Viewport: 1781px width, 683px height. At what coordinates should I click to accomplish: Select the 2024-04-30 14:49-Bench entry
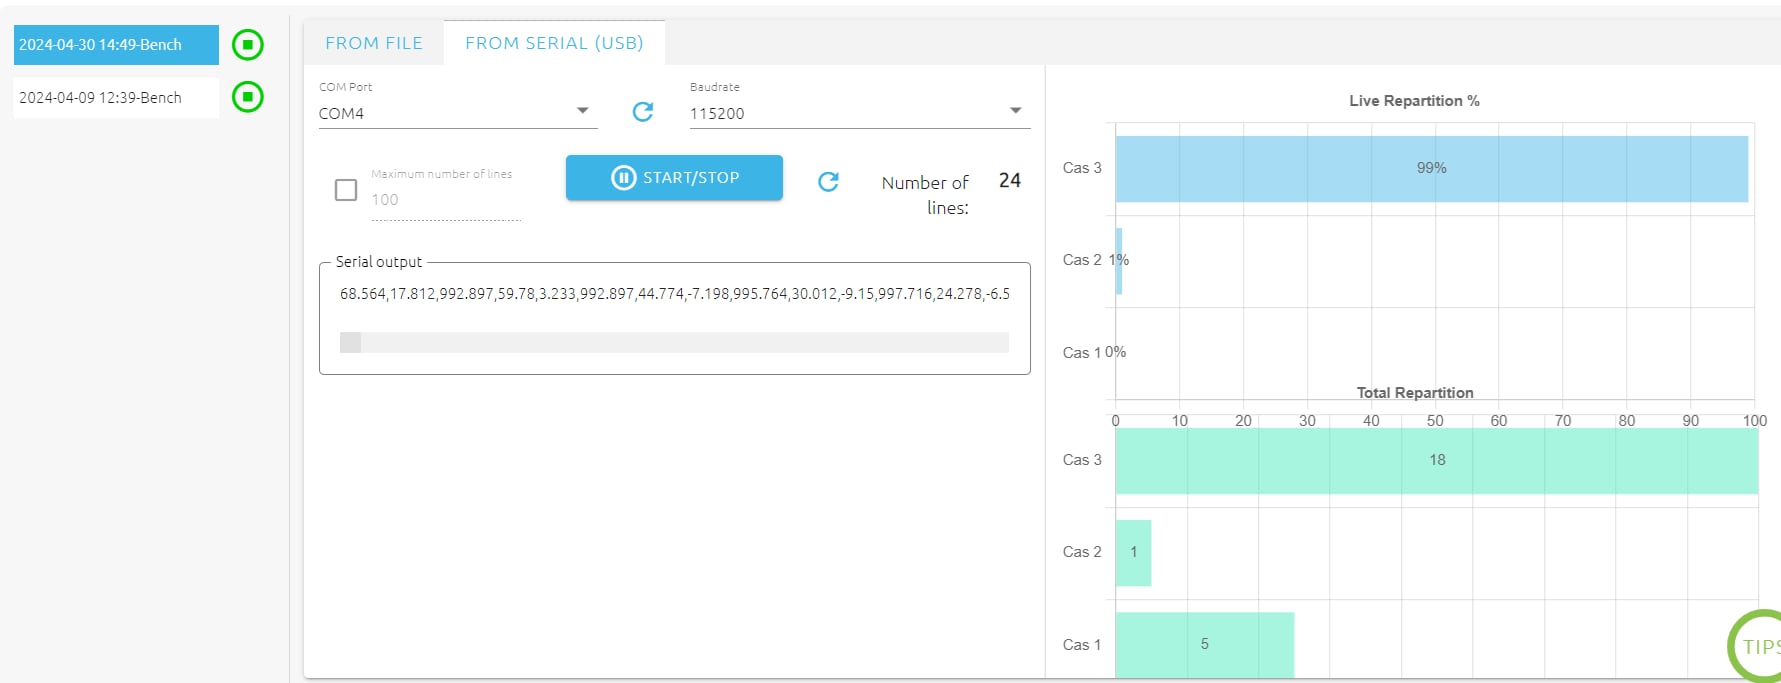pyautogui.click(x=116, y=45)
